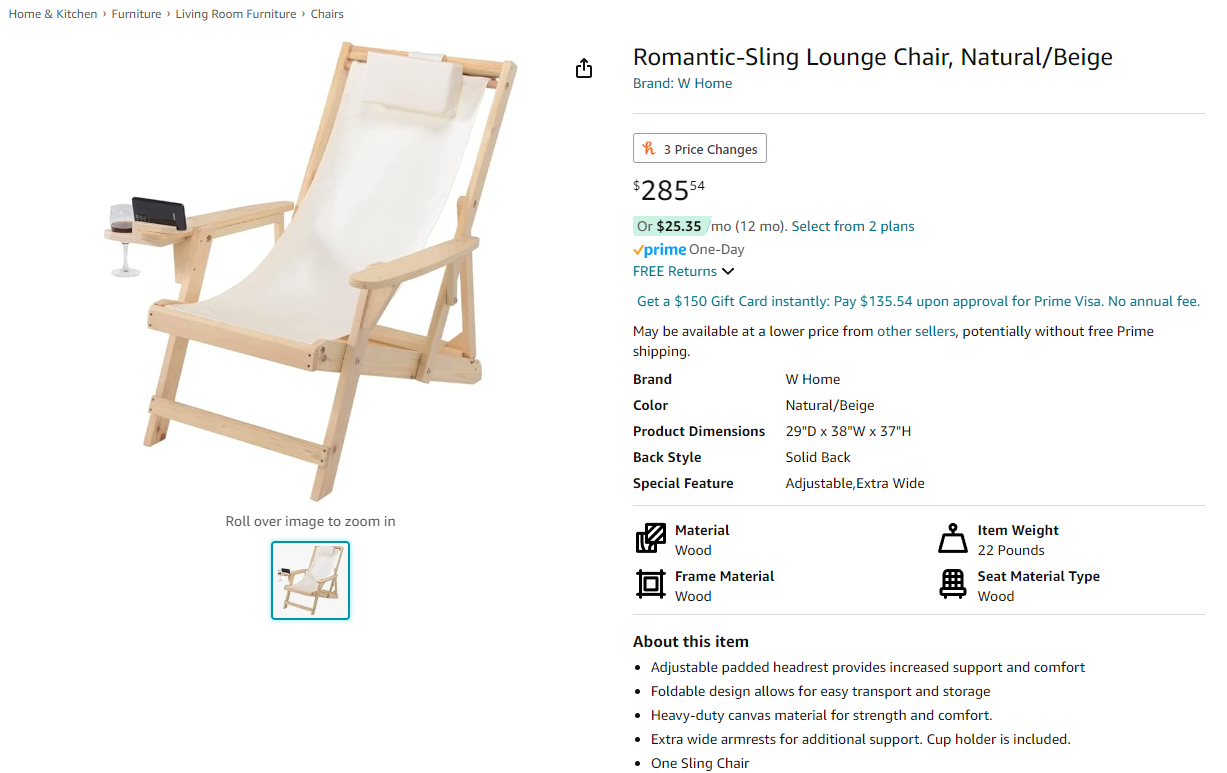
Task: Open the Chairs breadcrumb category
Action: pos(327,14)
